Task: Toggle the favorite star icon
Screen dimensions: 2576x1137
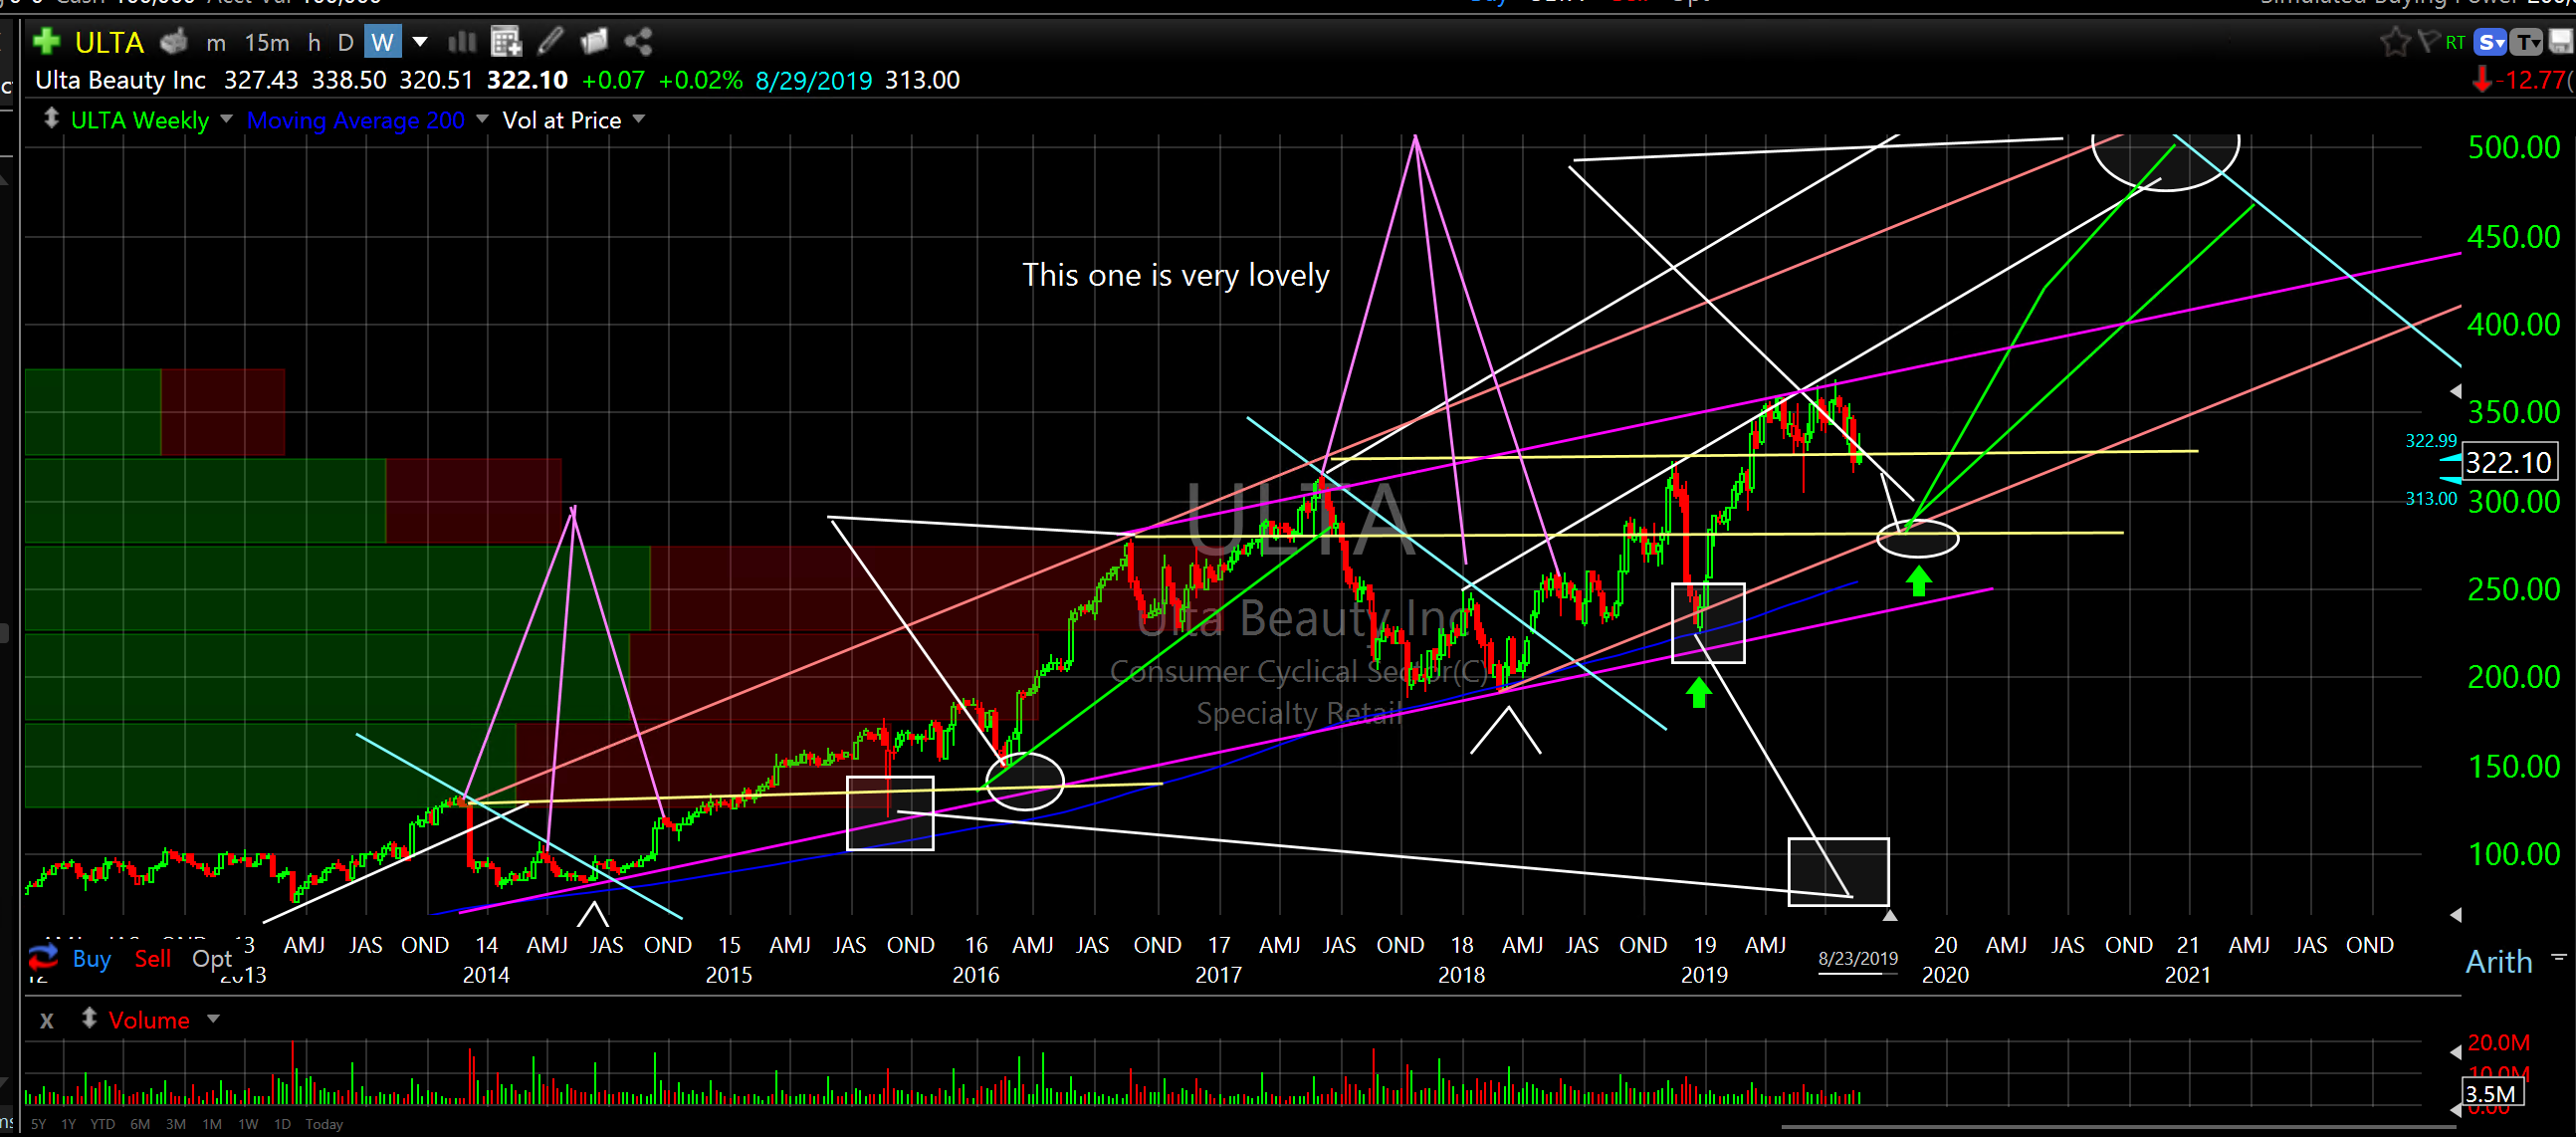Action: [x=2394, y=42]
